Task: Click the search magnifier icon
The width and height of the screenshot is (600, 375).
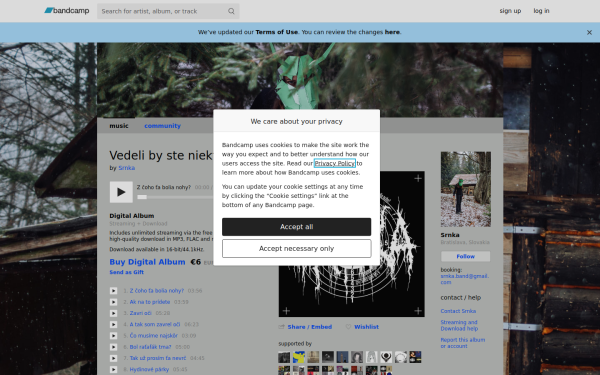Action: point(231,11)
